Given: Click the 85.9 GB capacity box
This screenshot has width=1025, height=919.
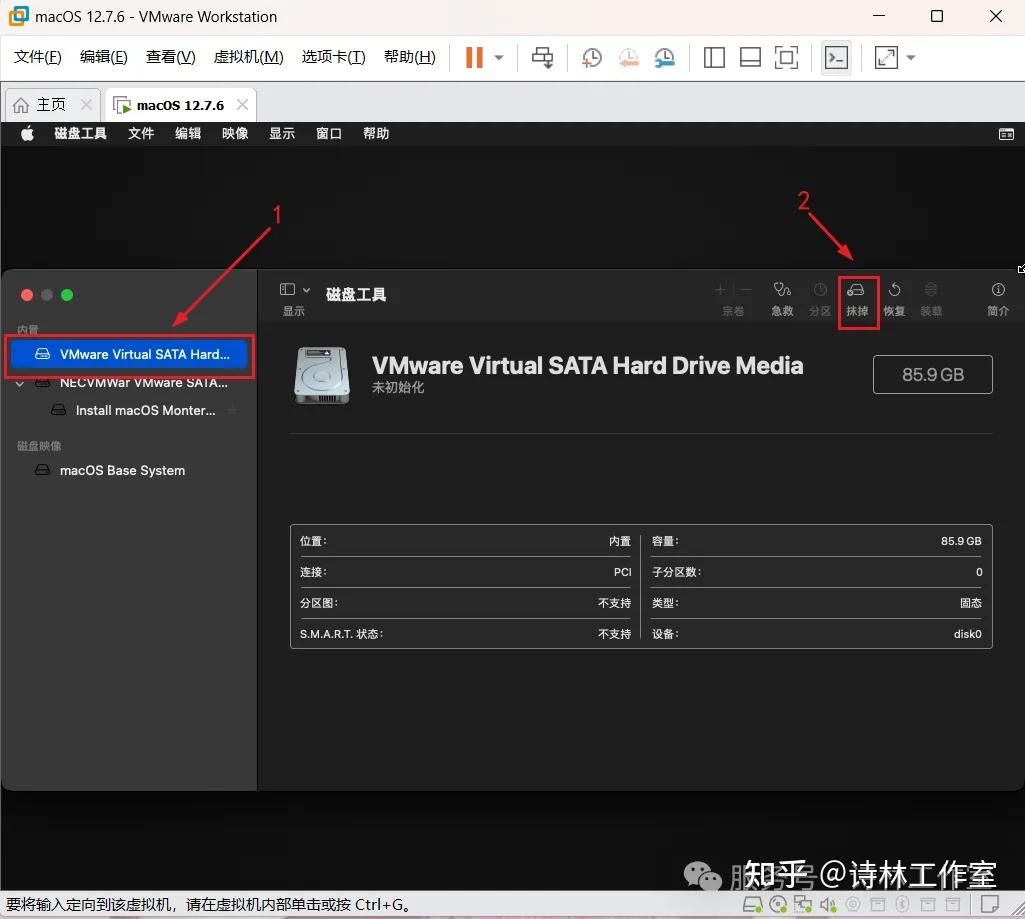Looking at the screenshot, I should (x=932, y=375).
